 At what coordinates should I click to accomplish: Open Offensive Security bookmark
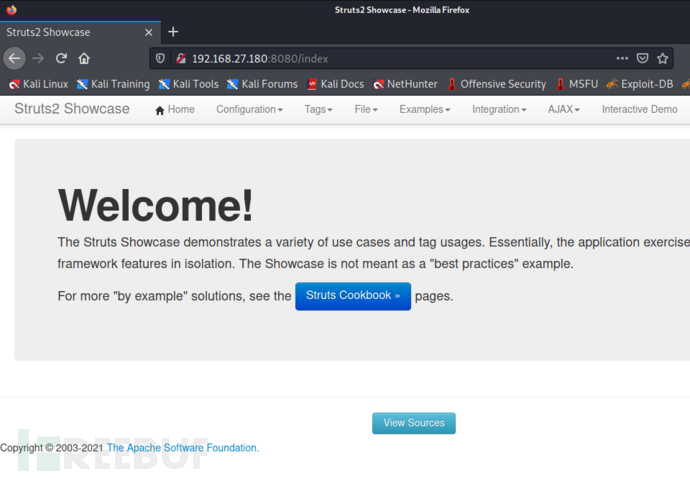(x=496, y=84)
